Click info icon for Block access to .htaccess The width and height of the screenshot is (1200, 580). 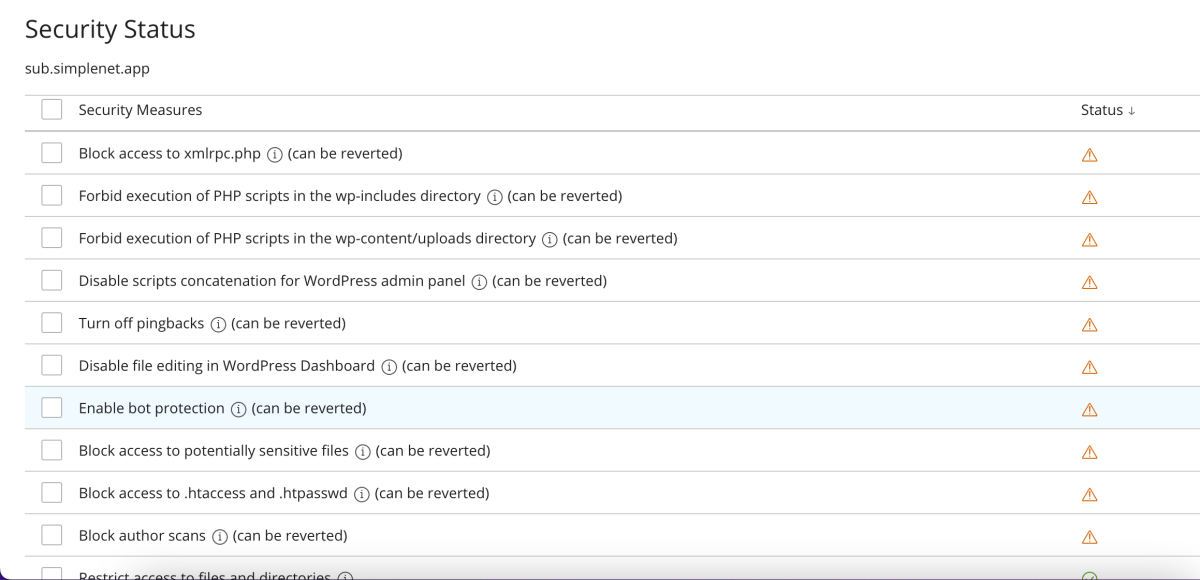tap(362, 494)
